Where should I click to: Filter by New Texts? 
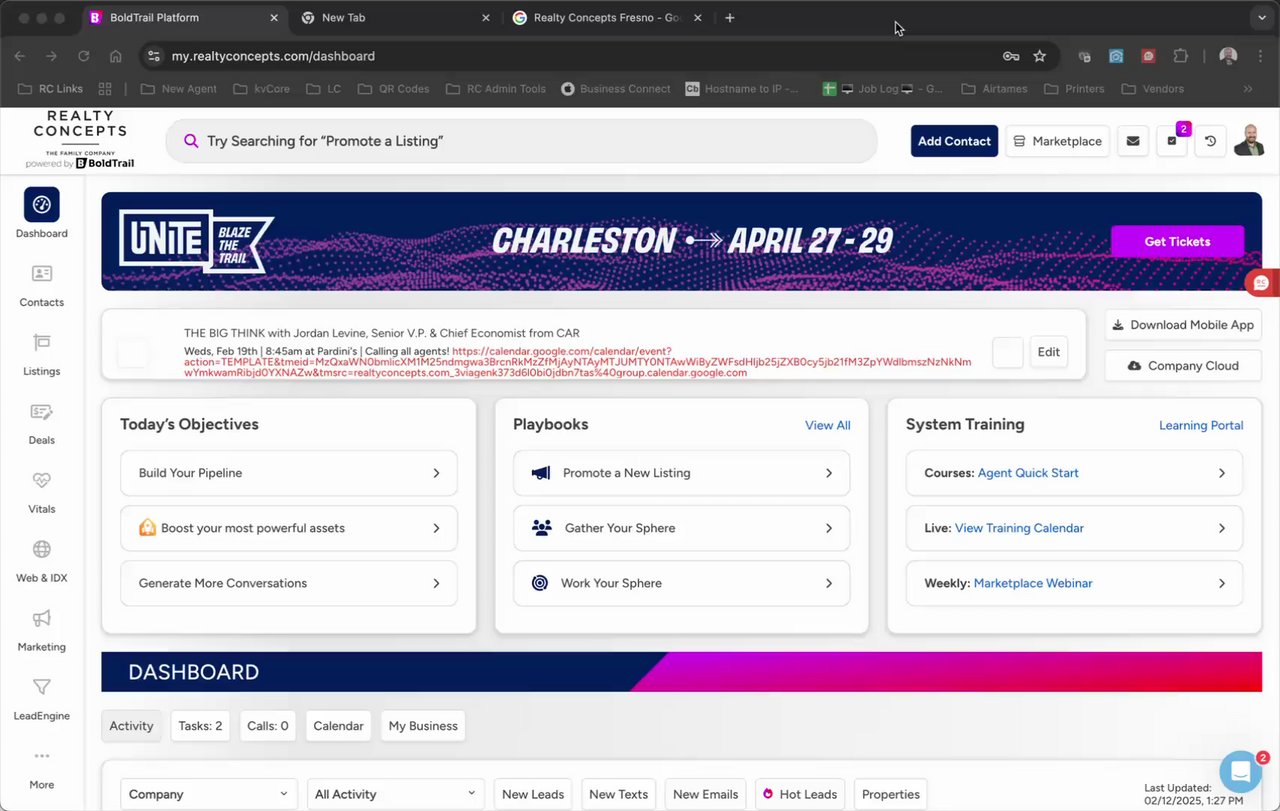[618, 794]
